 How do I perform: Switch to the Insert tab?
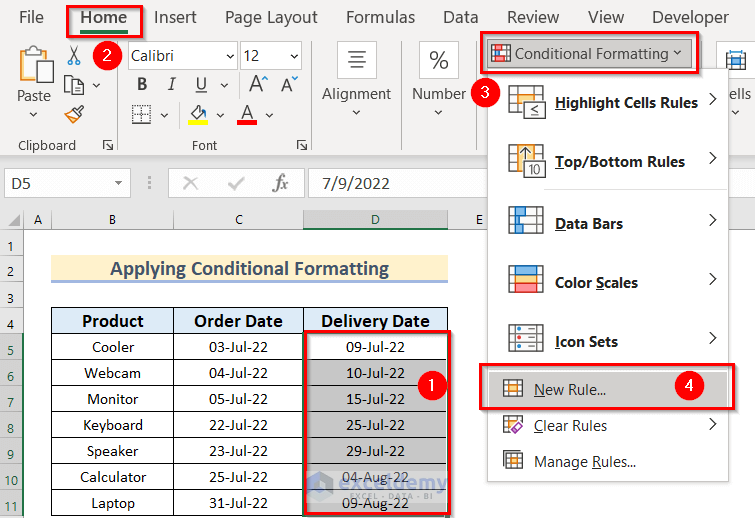[x=175, y=17]
